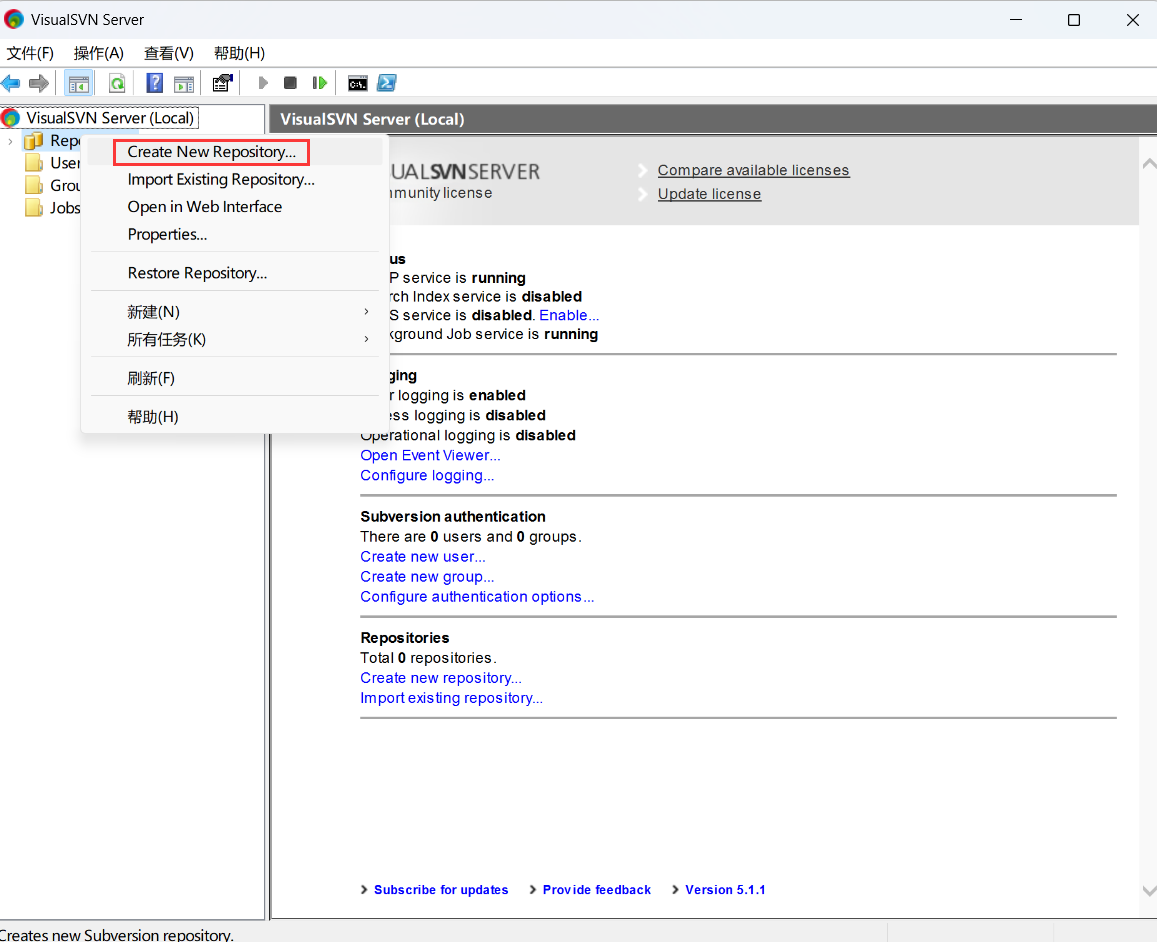Select Open in Web Interface
The width and height of the screenshot is (1157, 942).
click(235, 207)
